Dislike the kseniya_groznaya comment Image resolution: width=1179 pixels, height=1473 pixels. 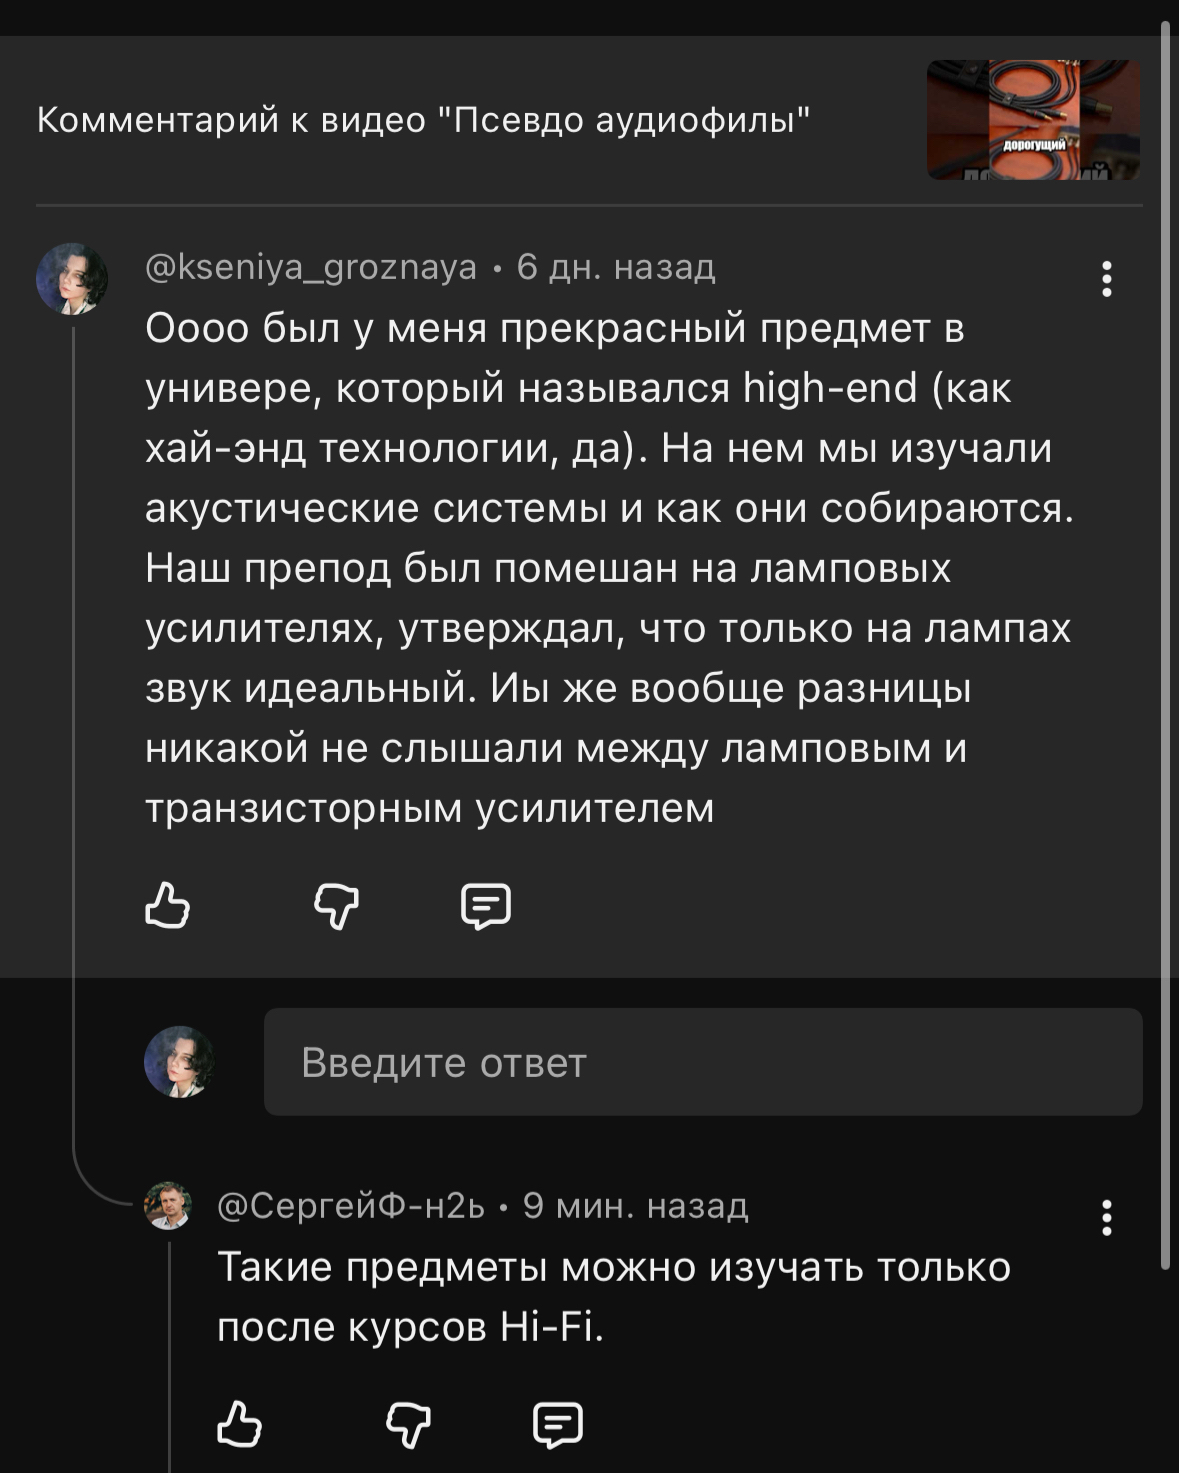pos(336,906)
